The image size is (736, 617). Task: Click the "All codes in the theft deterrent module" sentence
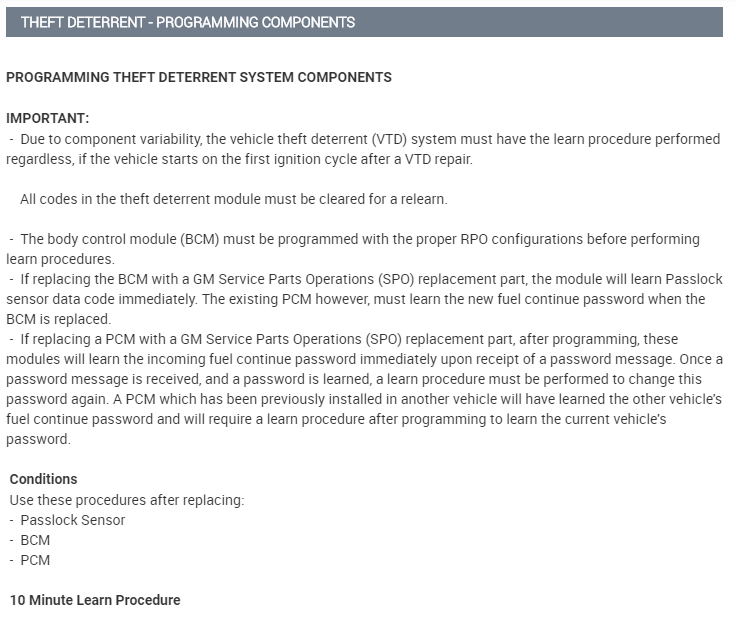233,199
